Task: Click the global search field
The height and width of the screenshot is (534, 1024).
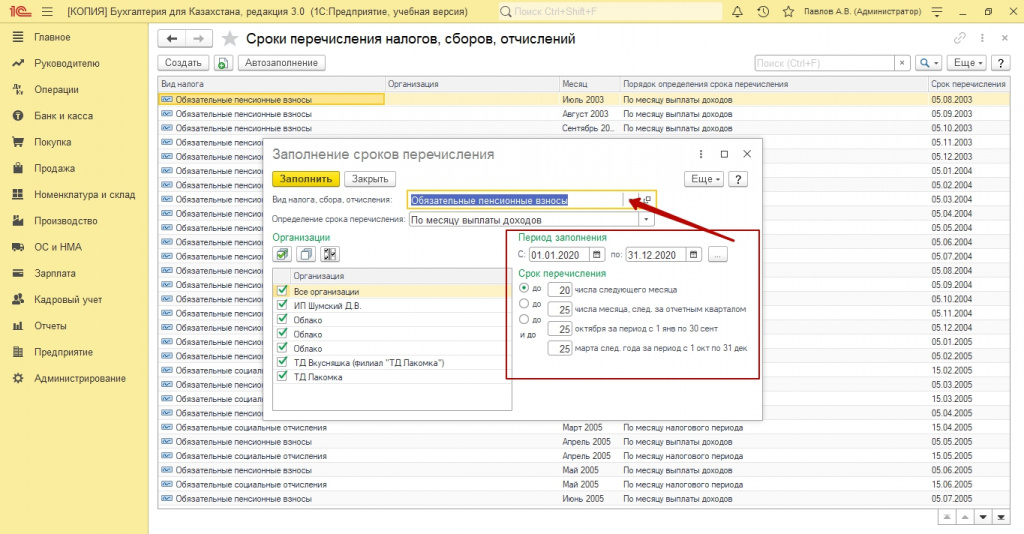Action: pos(610,12)
